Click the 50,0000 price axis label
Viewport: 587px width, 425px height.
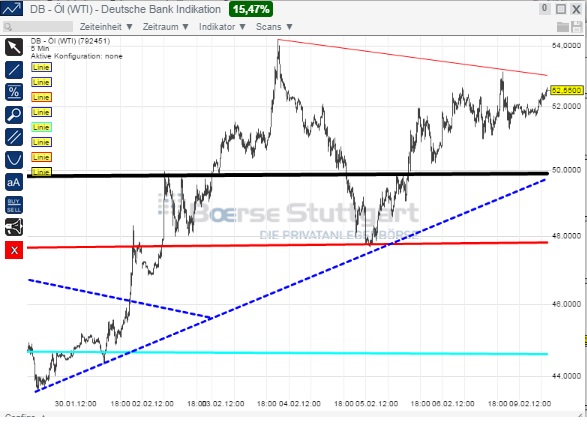tap(566, 170)
